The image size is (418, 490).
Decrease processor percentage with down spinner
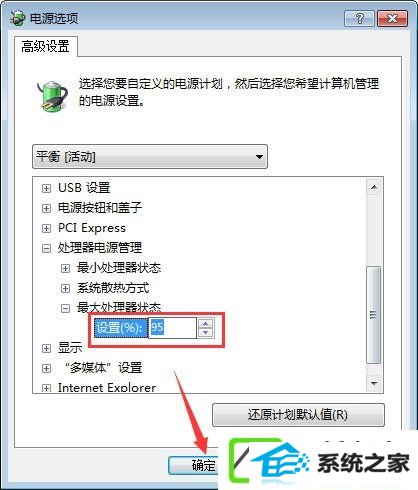click(x=206, y=332)
